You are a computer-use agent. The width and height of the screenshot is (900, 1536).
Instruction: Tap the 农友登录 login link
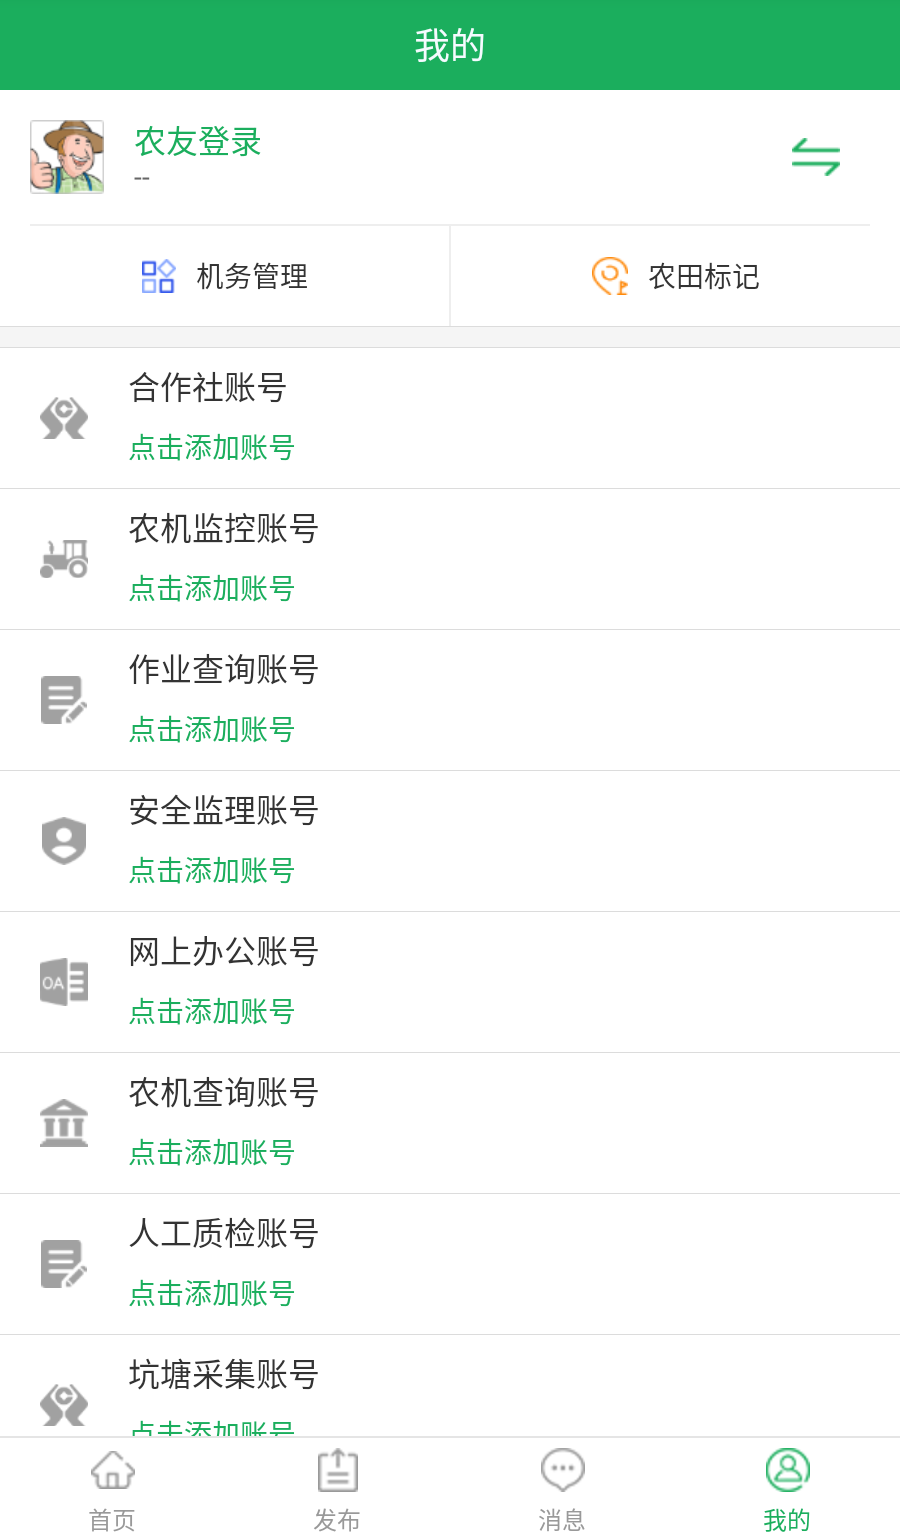pos(198,142)
